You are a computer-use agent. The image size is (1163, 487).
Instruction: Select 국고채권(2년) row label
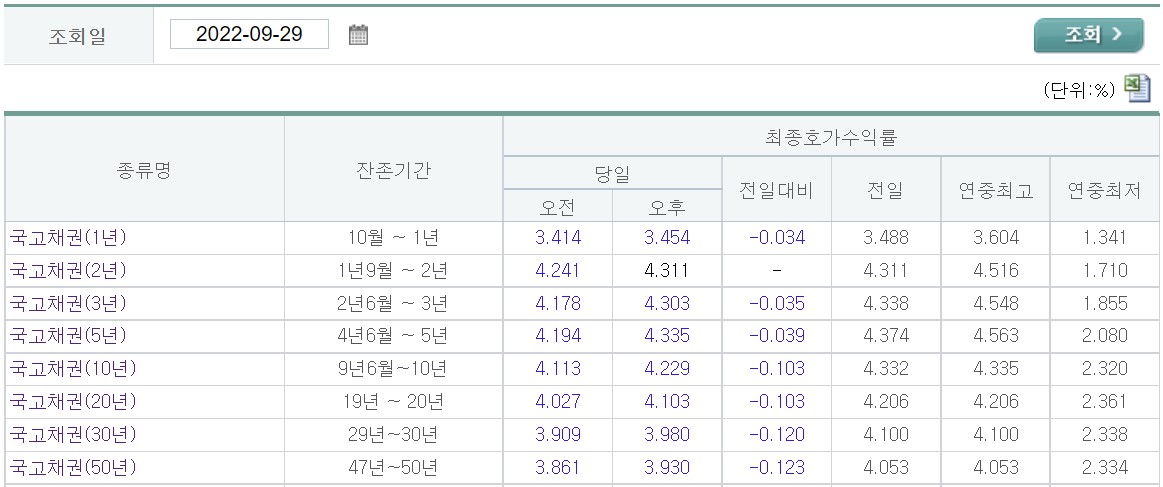point(68,271)
